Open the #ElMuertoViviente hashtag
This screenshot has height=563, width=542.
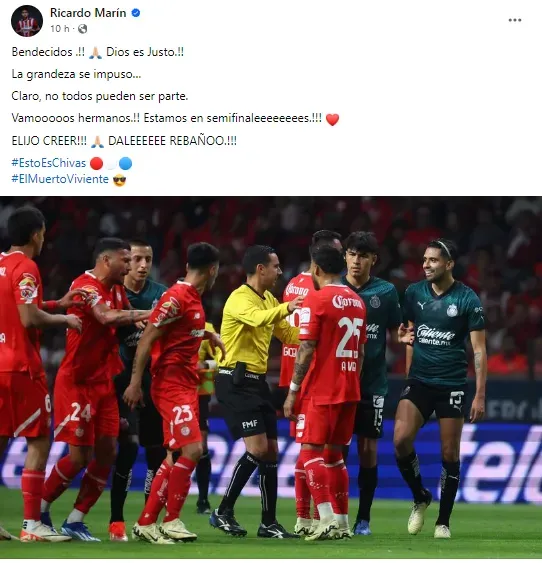(x=60, y=179)
